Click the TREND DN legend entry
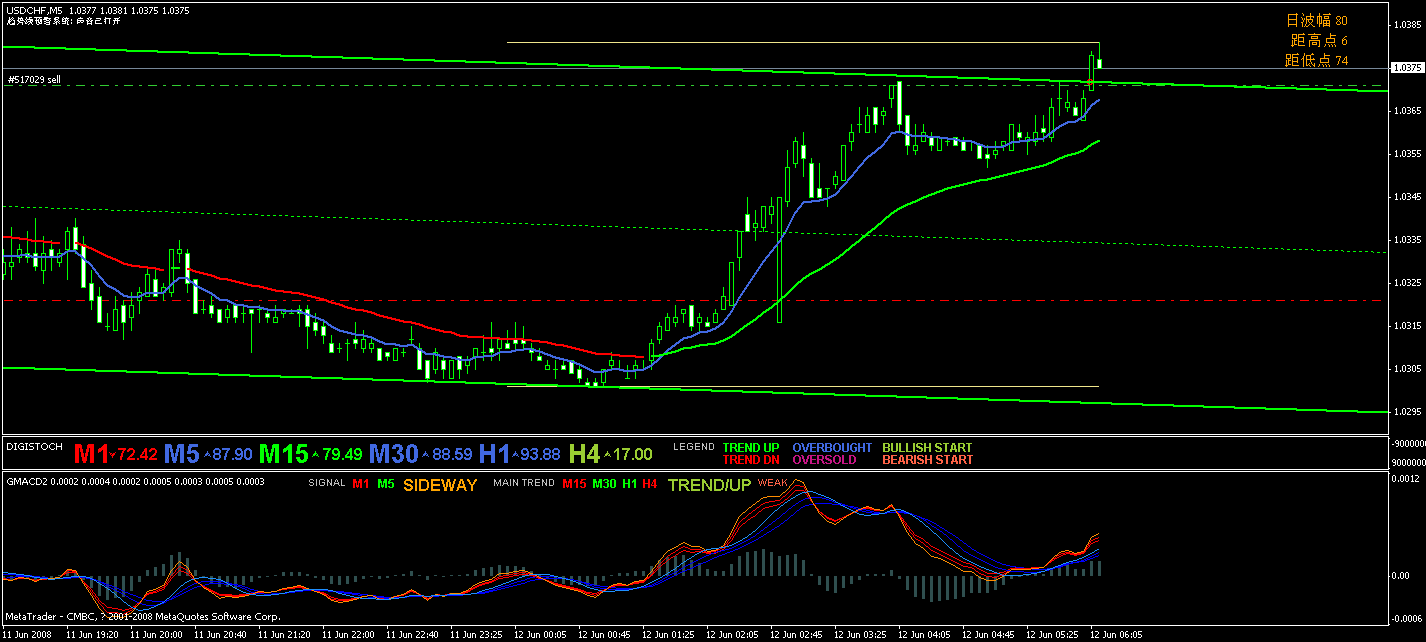Image resolution: width=1426 pixels, height=642 pixels. (751, 460)
